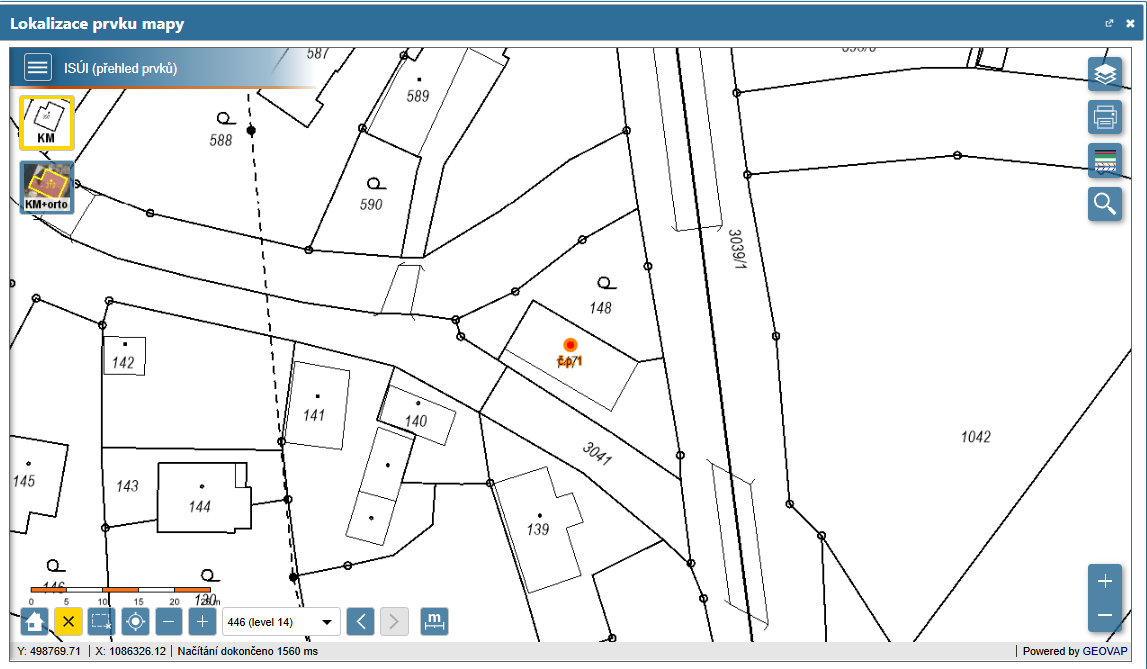Open the scale dropdown showing 446 (level 14)
Screen dimensions: 1147x669
click(x=281, y=622)
